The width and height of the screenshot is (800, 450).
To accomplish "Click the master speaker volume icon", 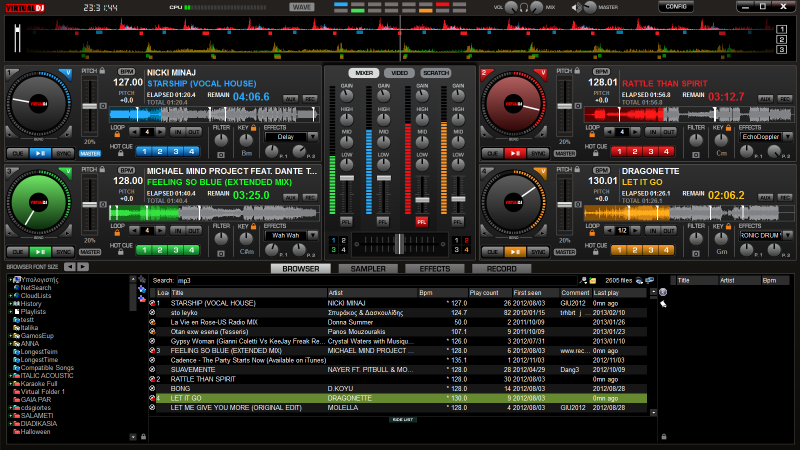I will (577, 8).
